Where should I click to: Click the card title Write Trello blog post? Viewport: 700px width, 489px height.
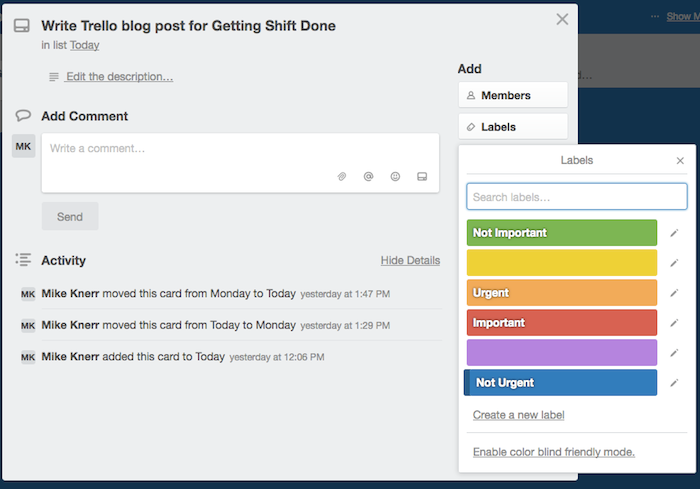point(188,26)
